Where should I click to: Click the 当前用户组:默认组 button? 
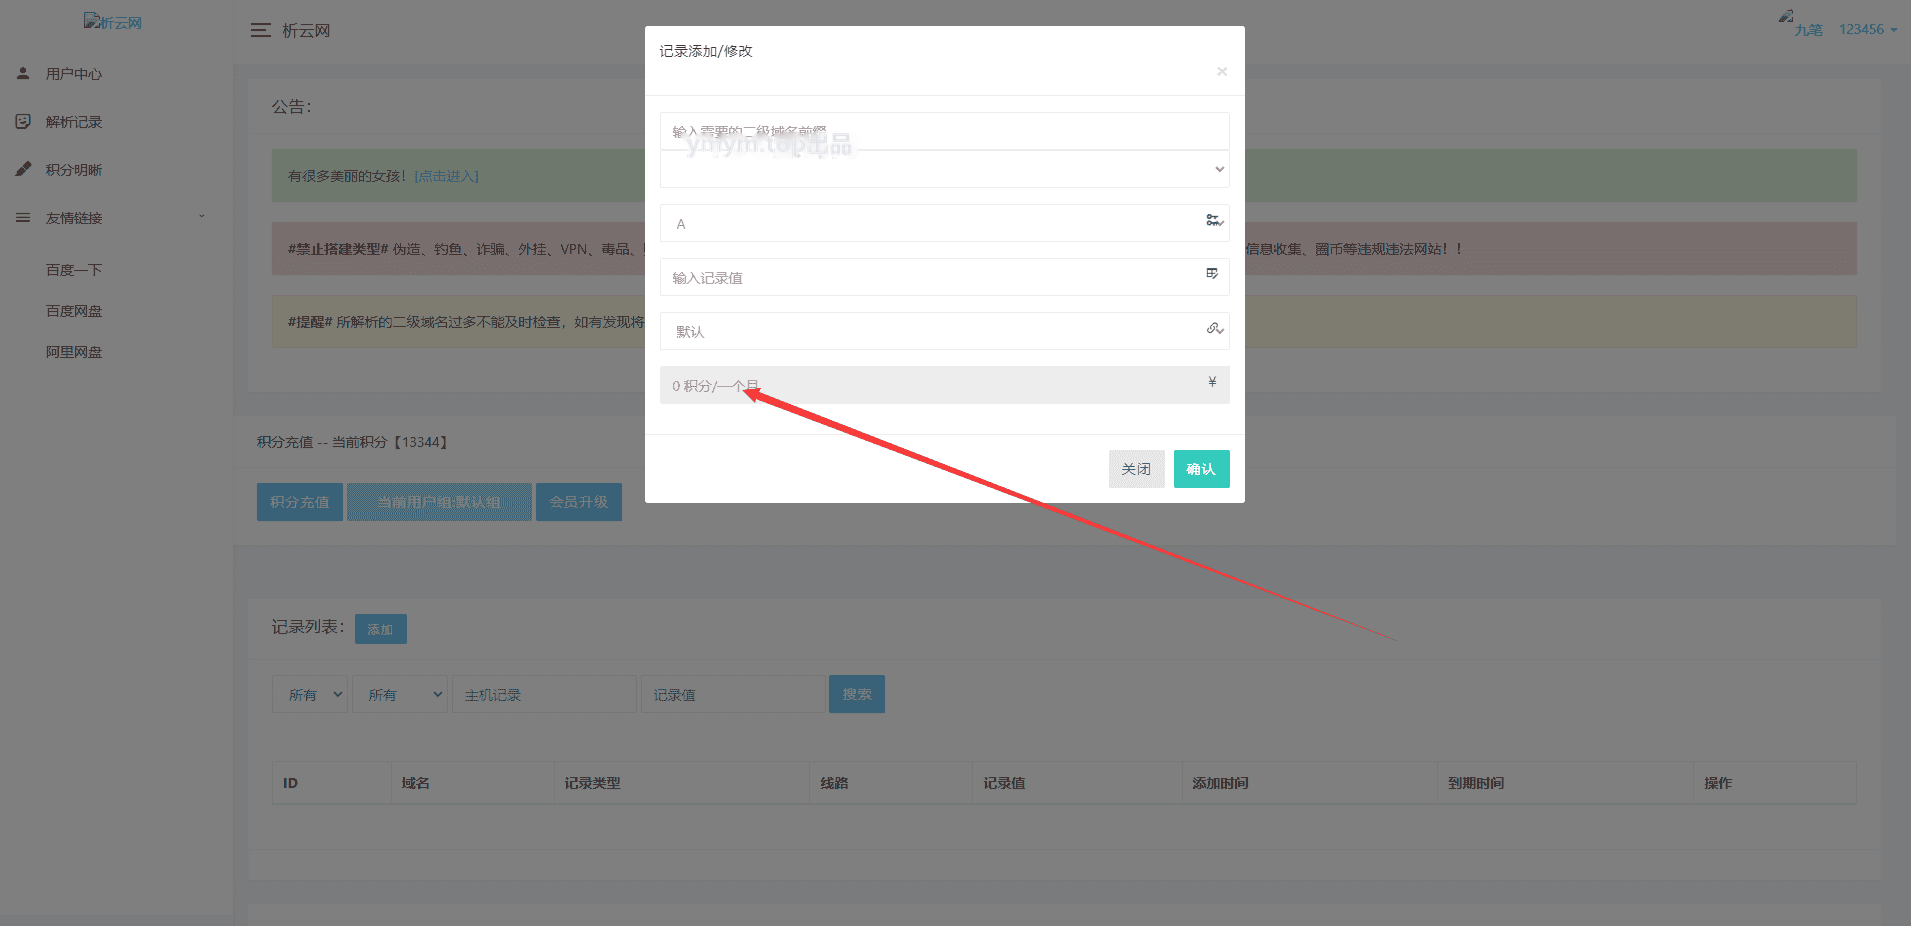point(439,502)
